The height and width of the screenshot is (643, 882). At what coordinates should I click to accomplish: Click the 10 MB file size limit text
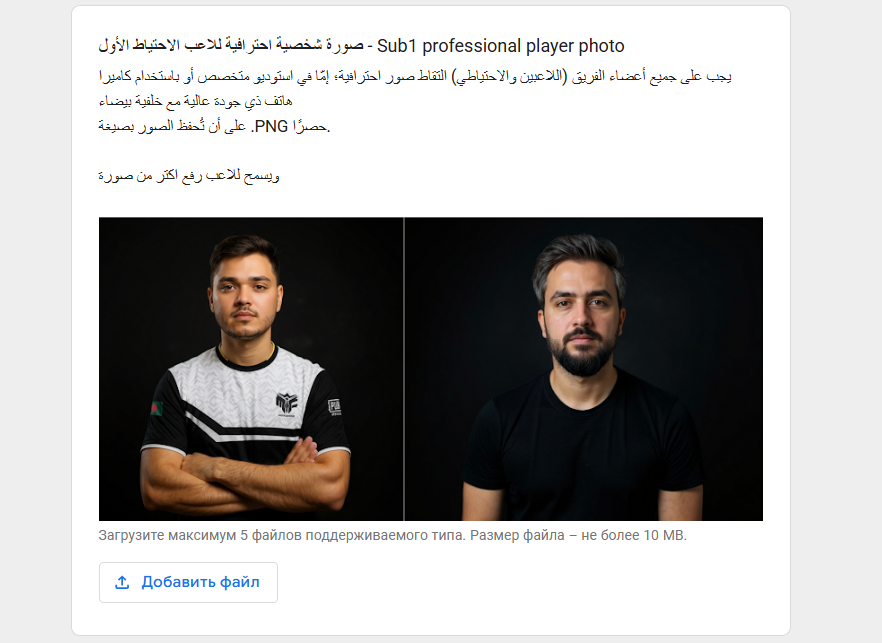665,535
